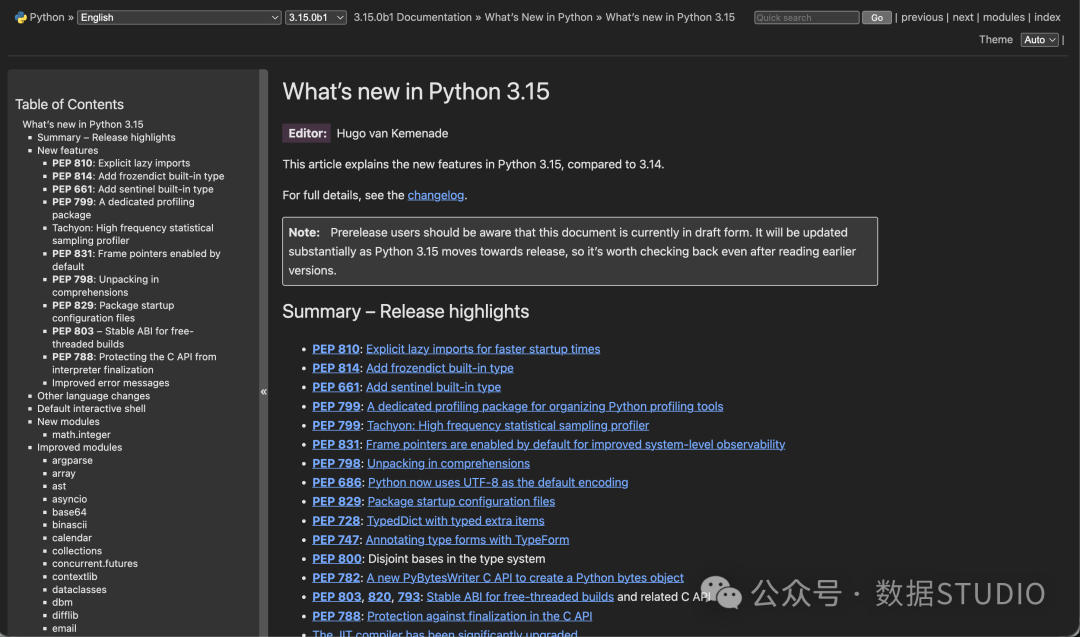Open the Theme Auto dropdown
The height and width of the screenshot is (637, 1080).
(1039, 40)
